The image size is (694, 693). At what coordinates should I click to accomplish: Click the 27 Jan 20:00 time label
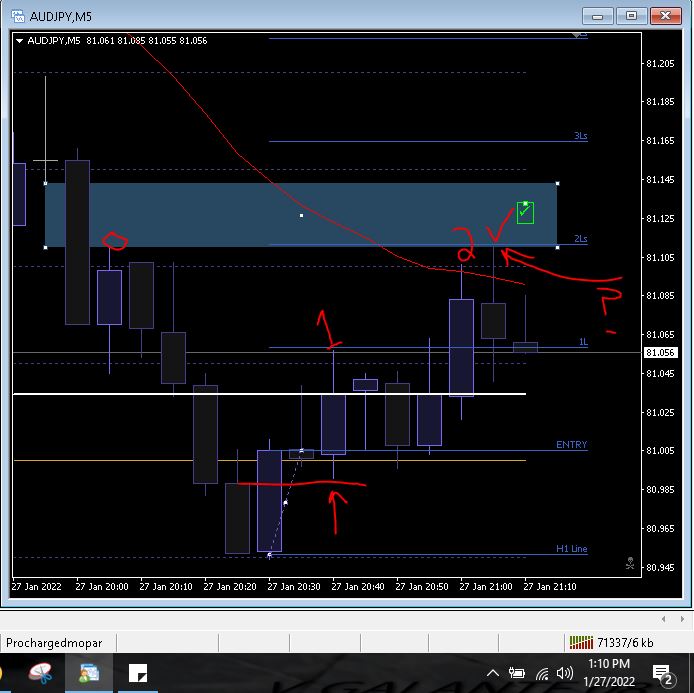pyautogui.click(x=102, y=586)
